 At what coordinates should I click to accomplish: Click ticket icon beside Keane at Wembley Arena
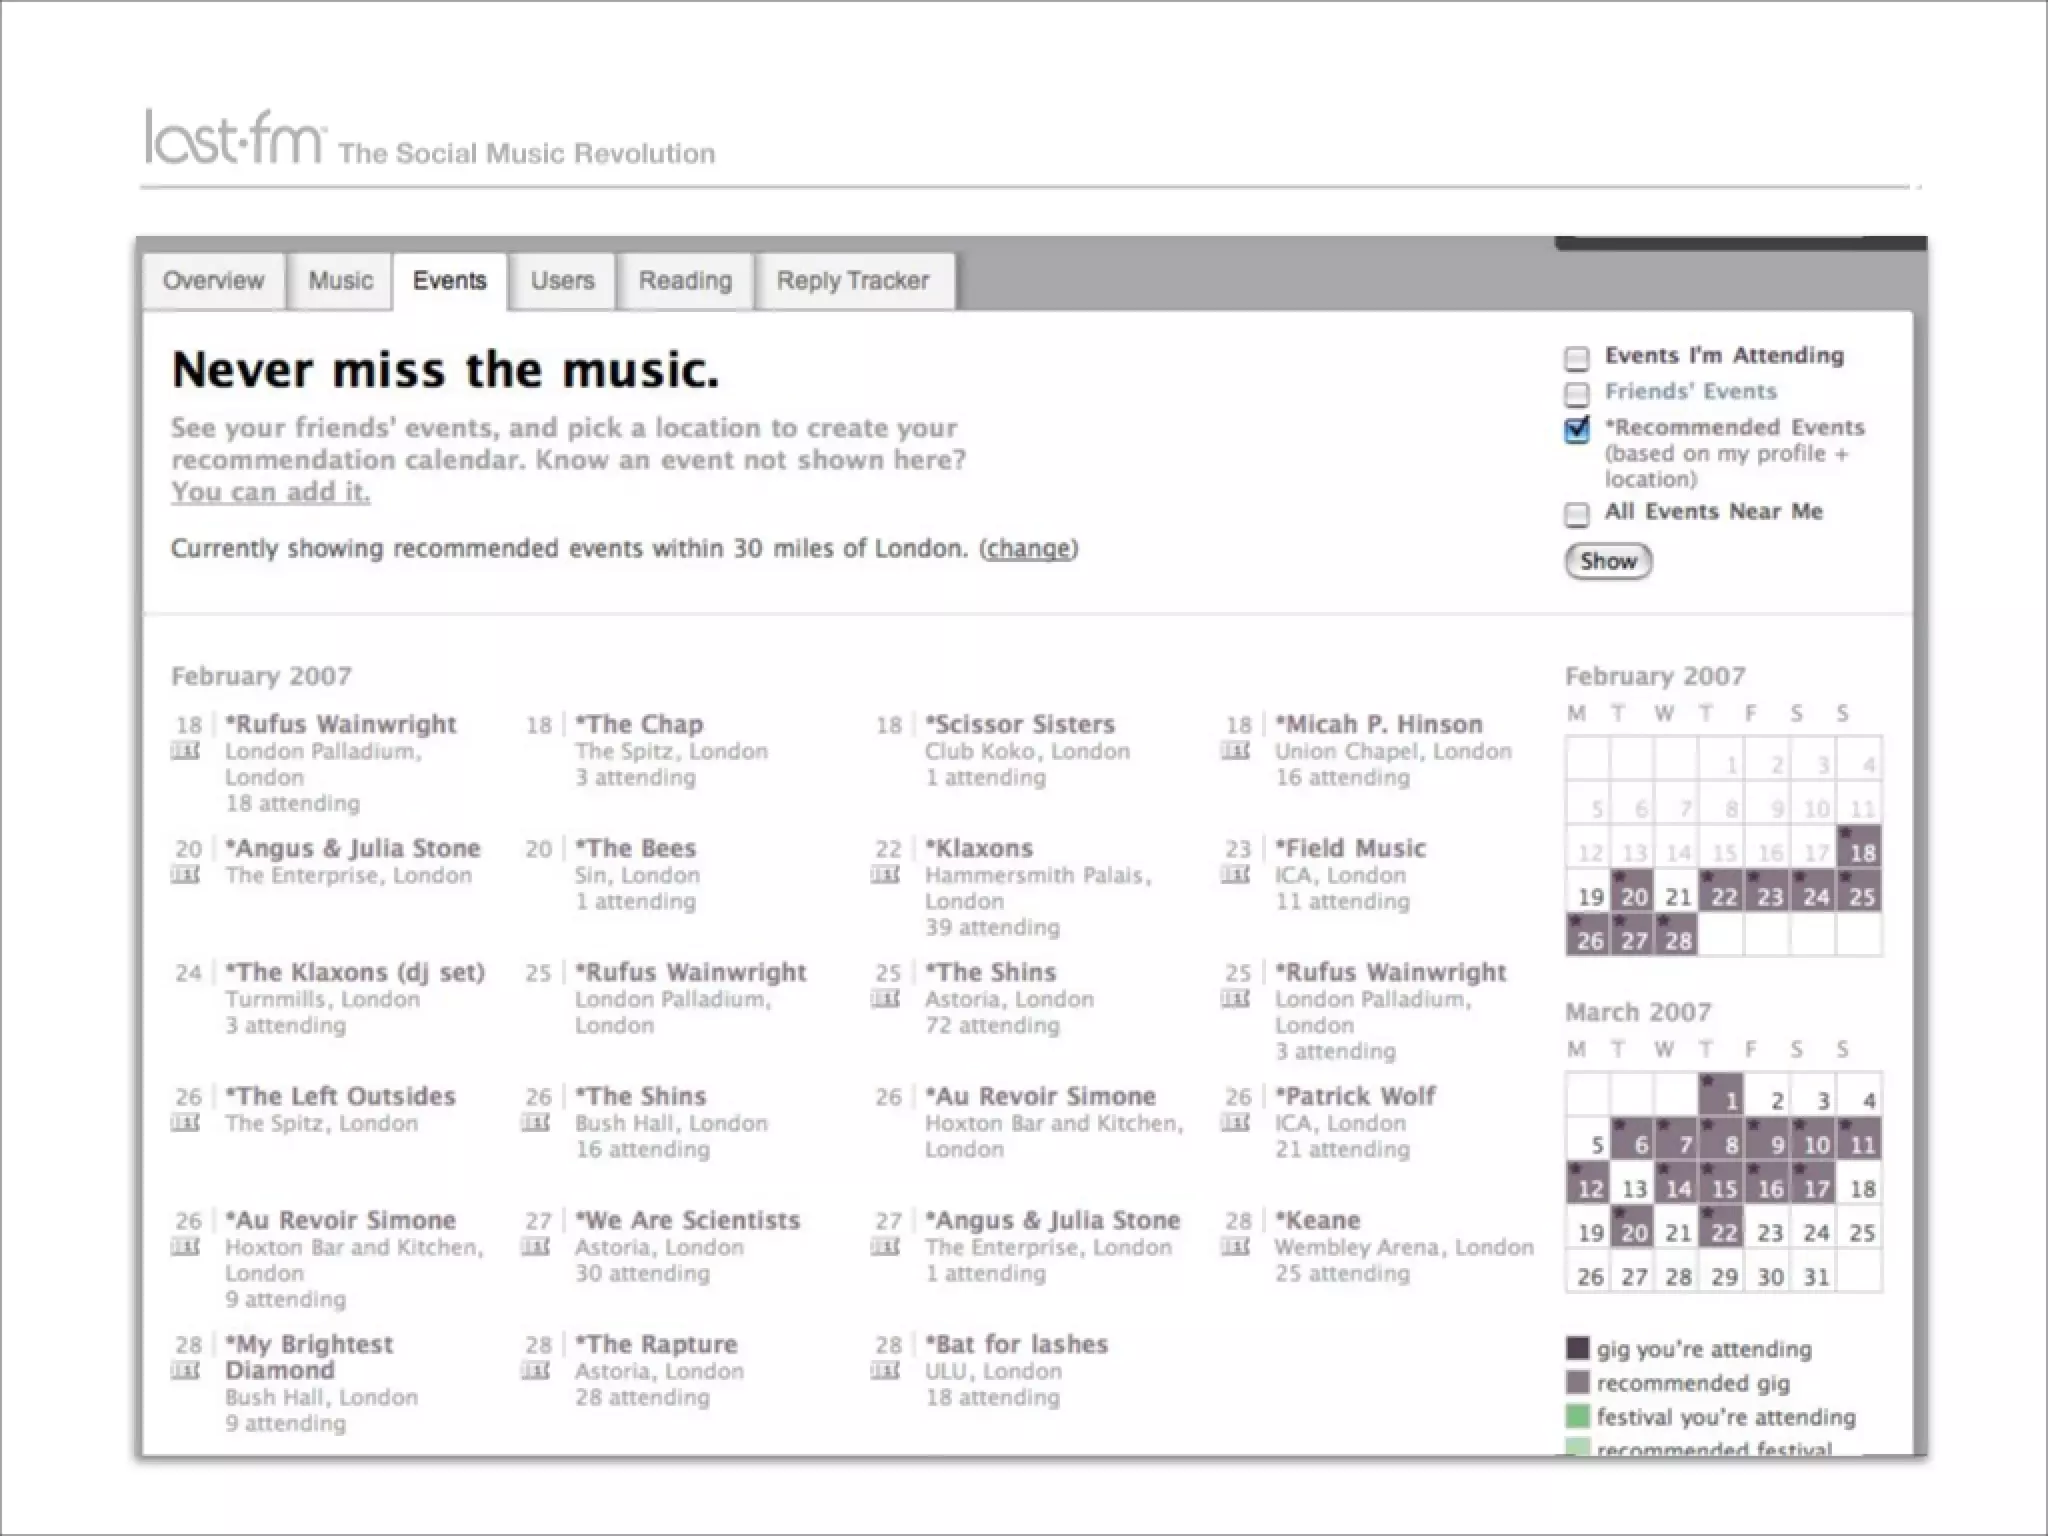(1236, 1247)
